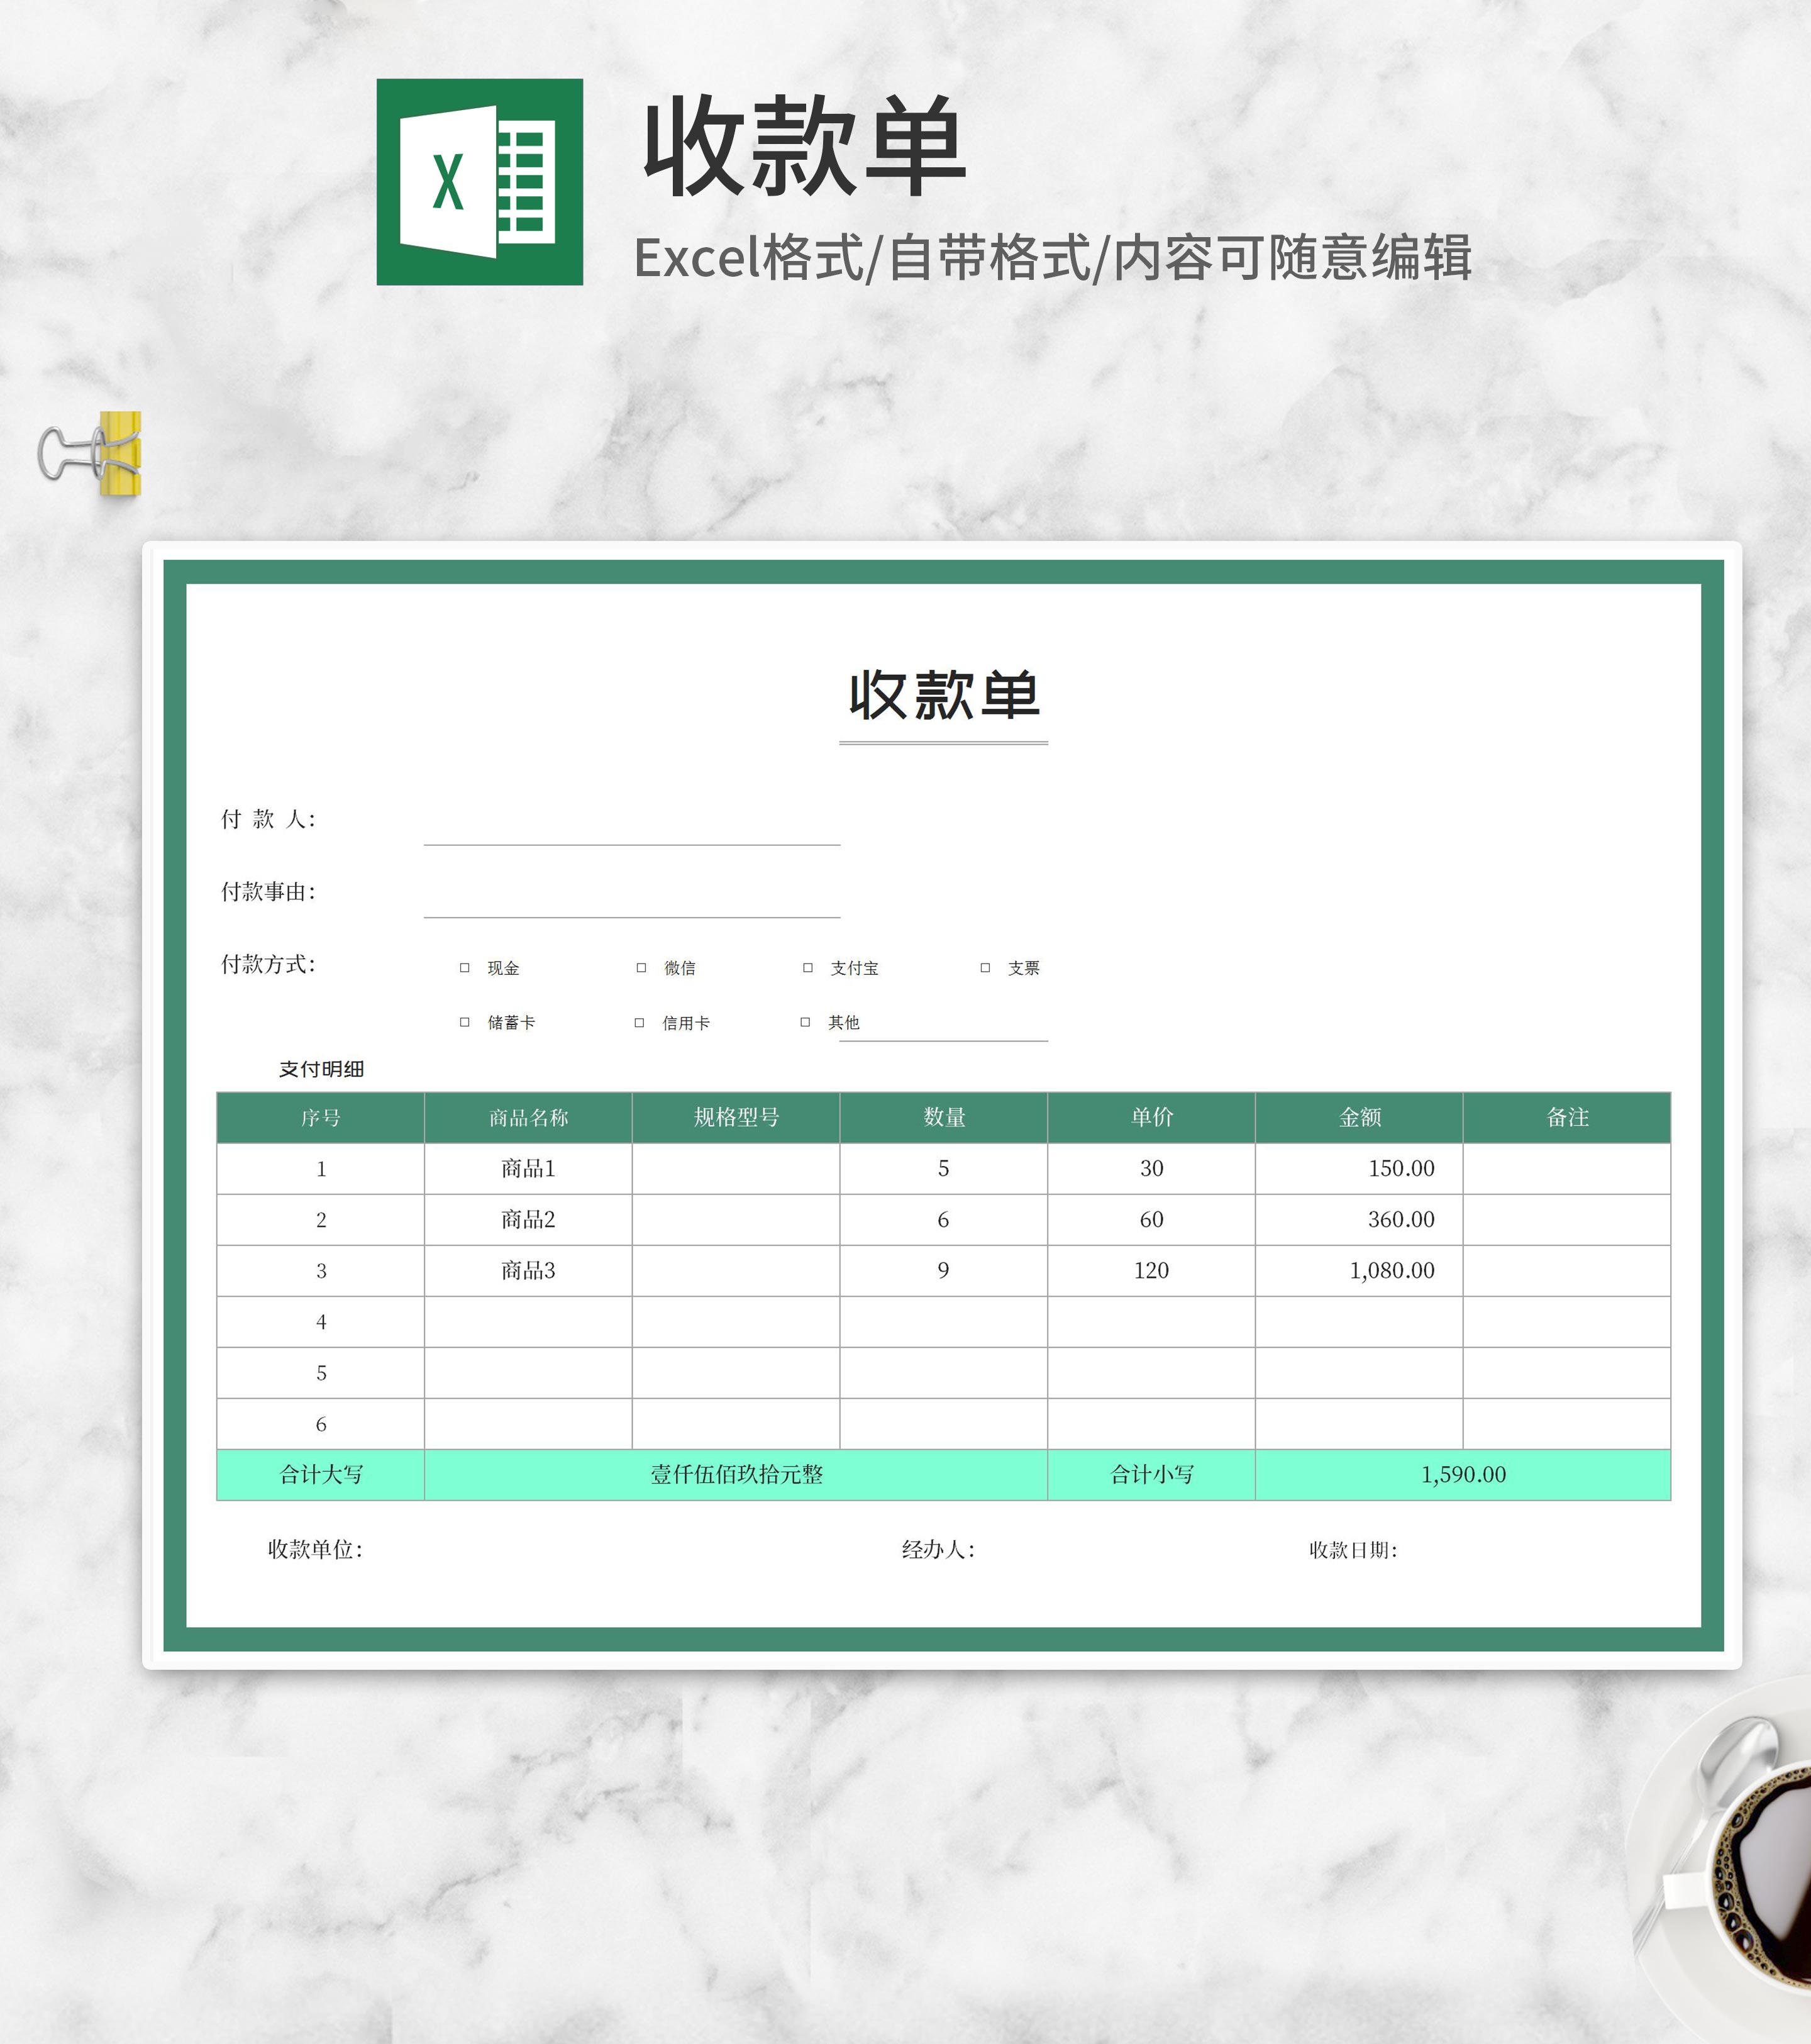The image size is (1811, 2044).
Task: Select the 商品1 cell
Action: pos(527,1167)
